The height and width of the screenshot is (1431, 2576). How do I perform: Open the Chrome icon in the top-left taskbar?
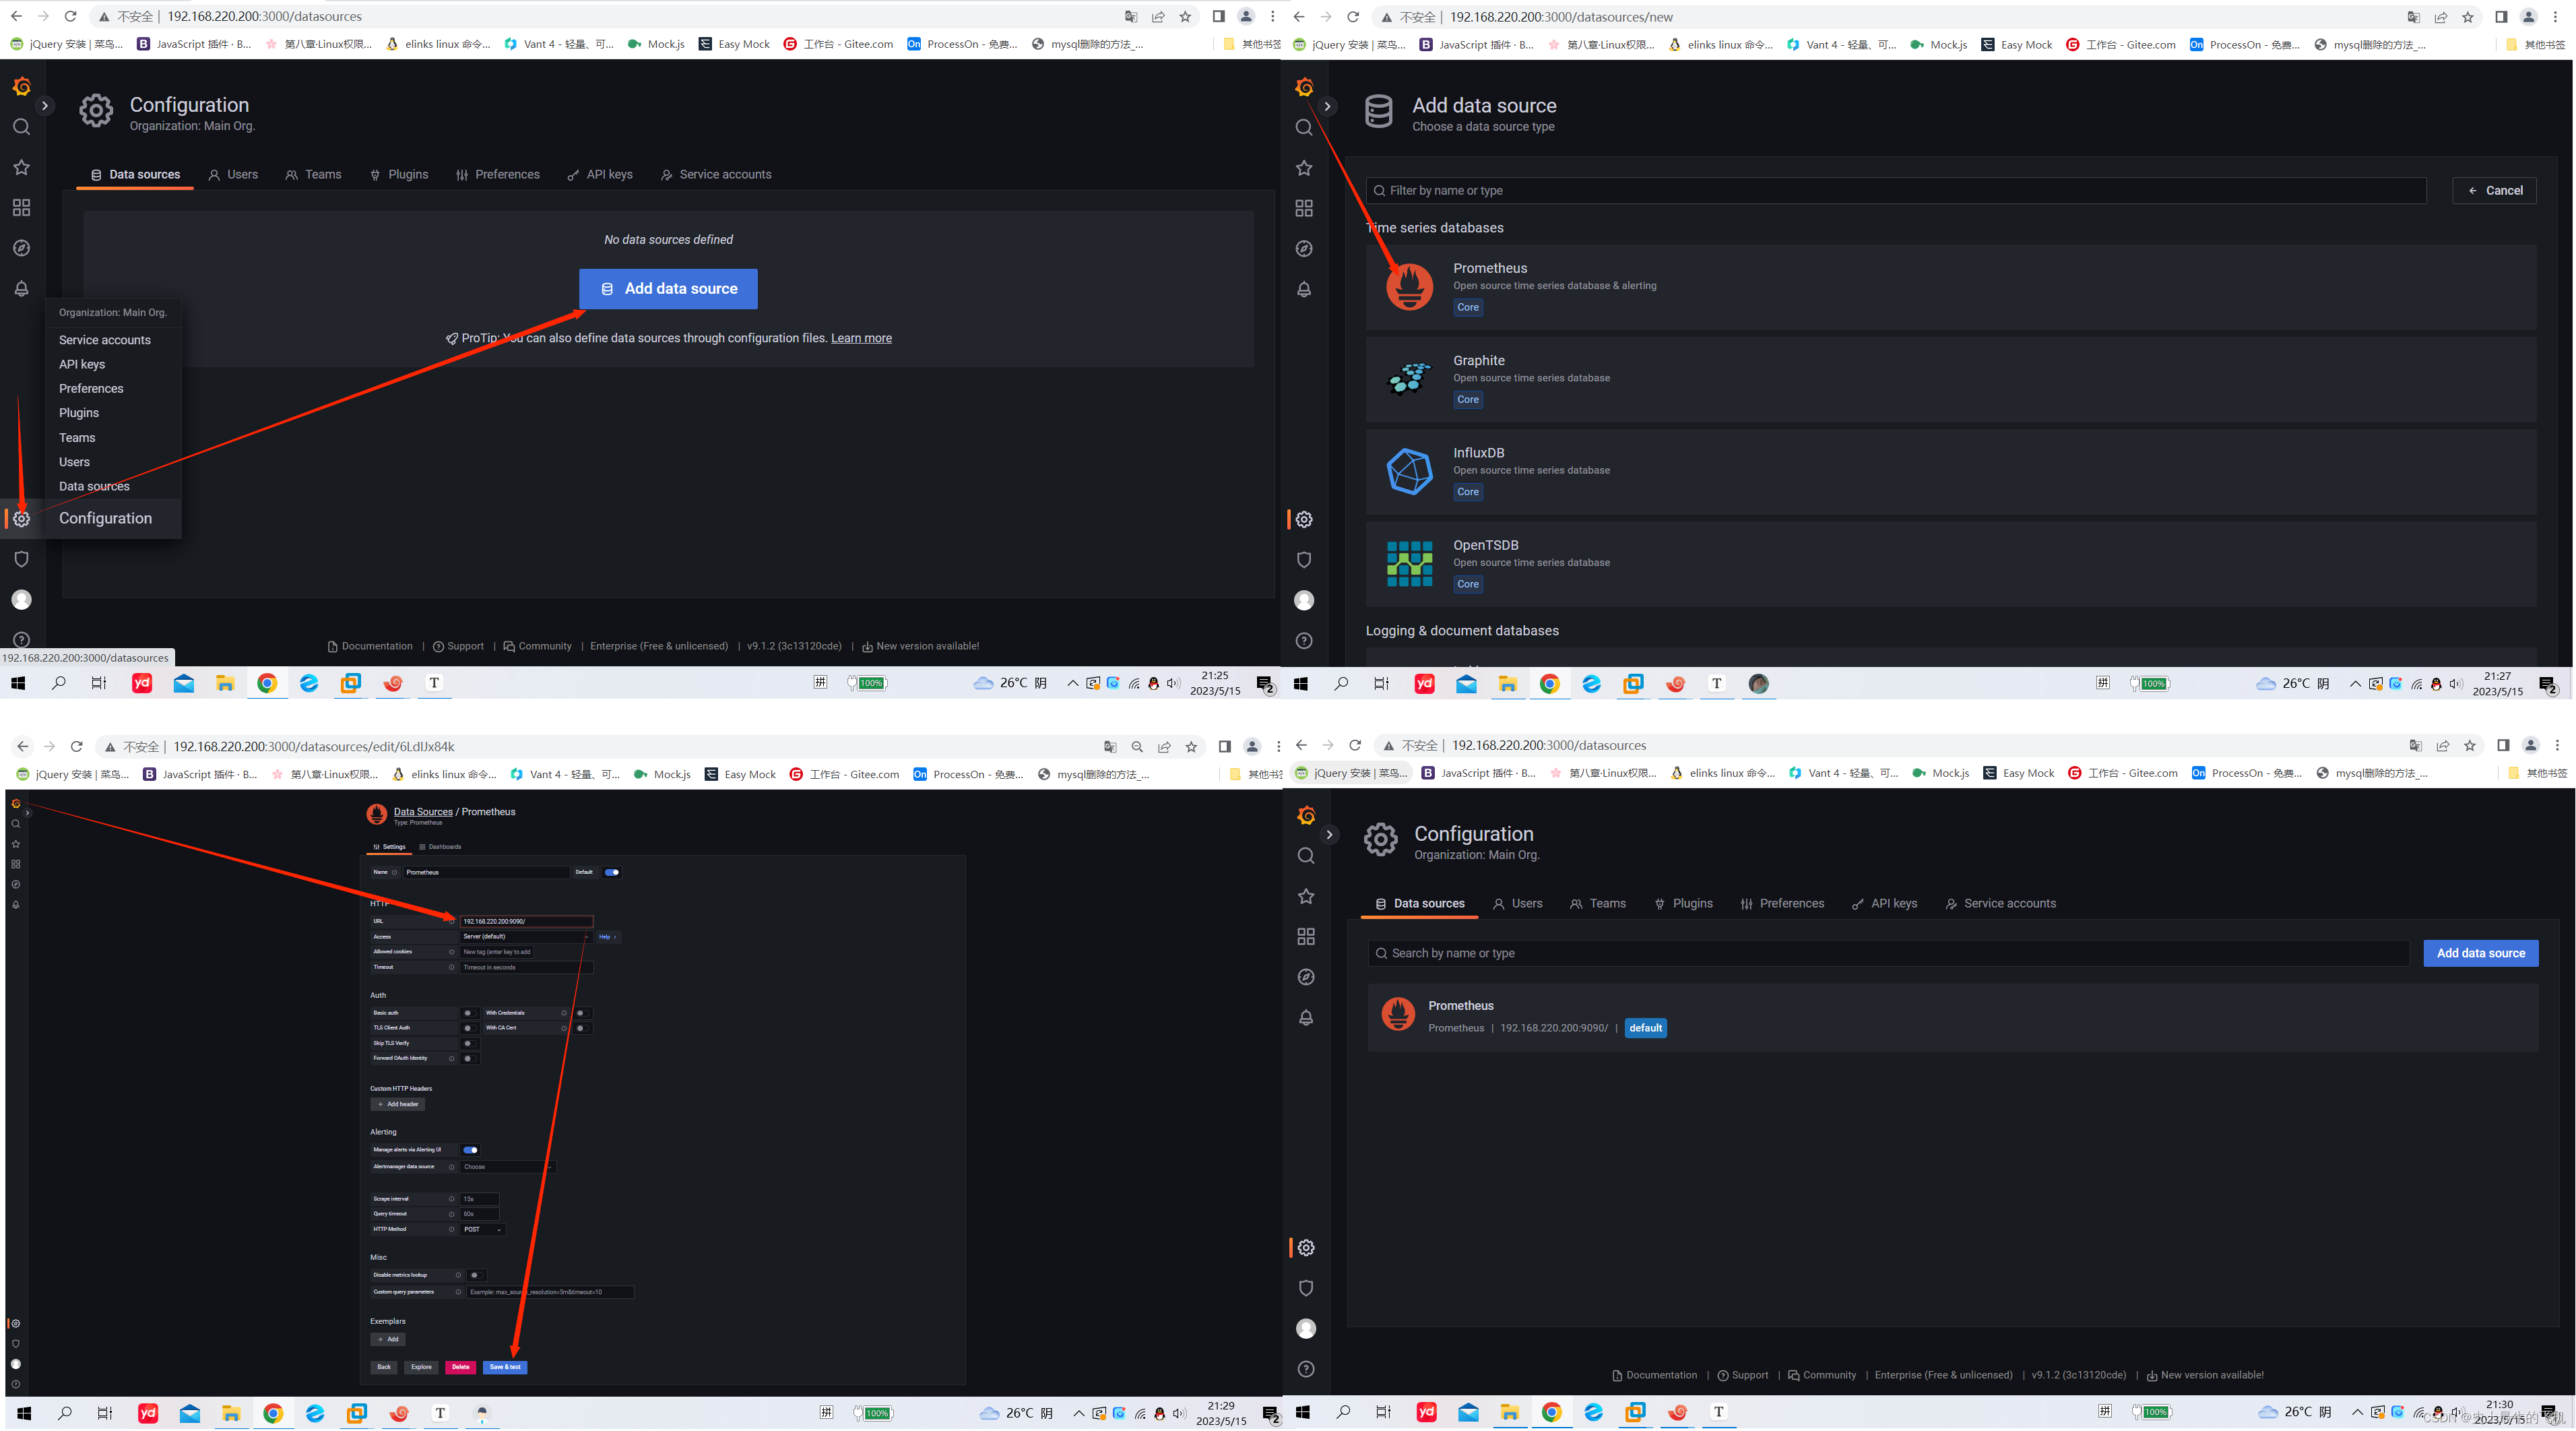pyautogui.click(x=267, y=683)
